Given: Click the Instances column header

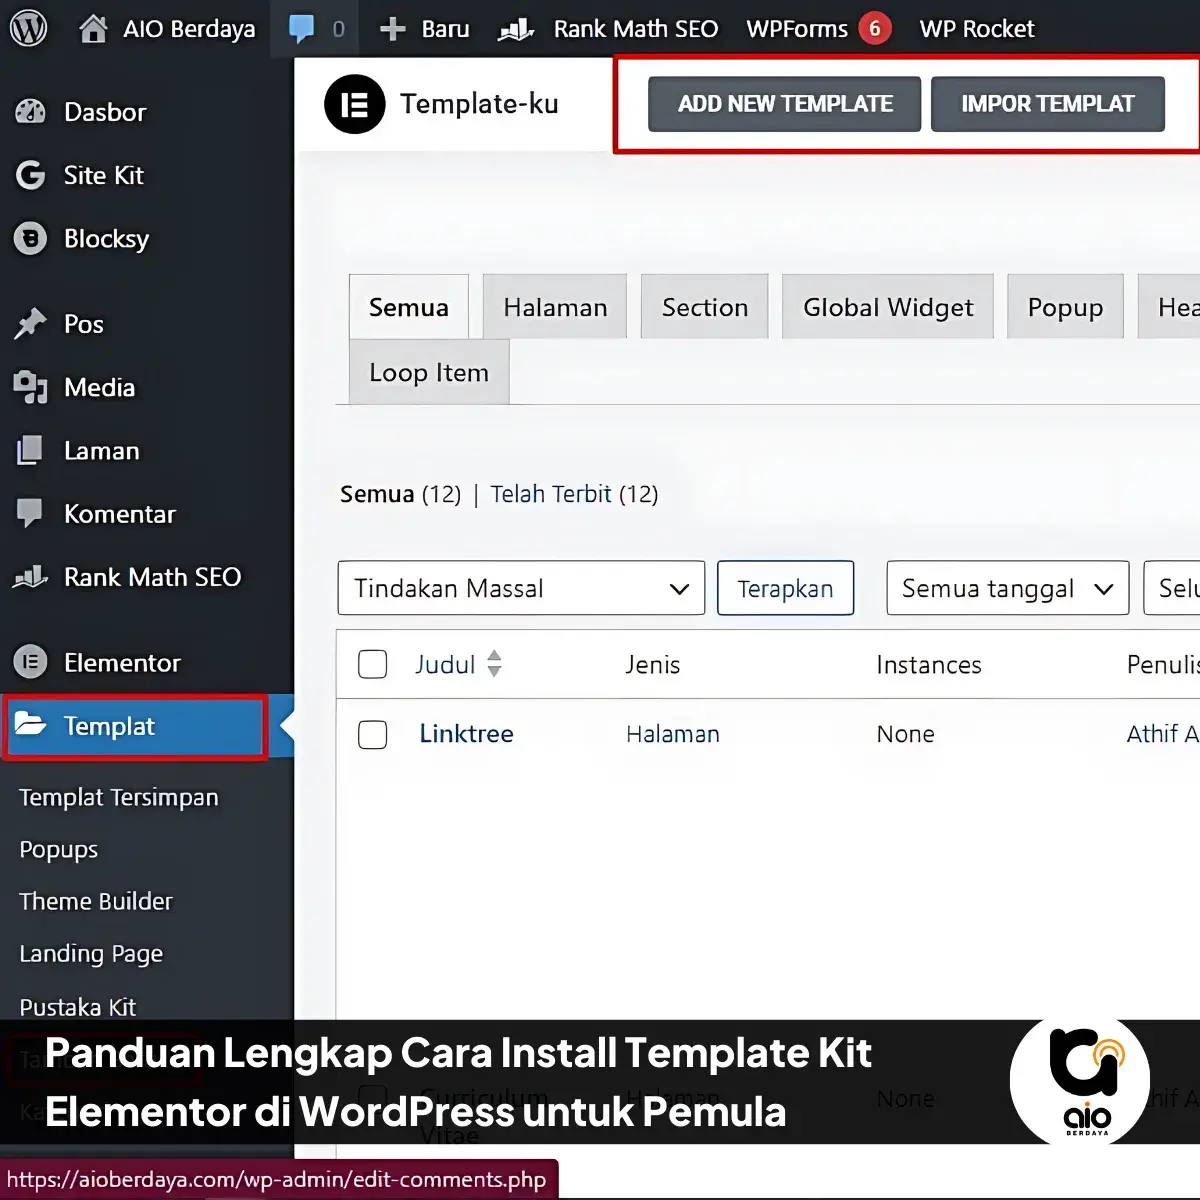Looking at the screenshot, I should pyautogui.click(x=929, y=664).
